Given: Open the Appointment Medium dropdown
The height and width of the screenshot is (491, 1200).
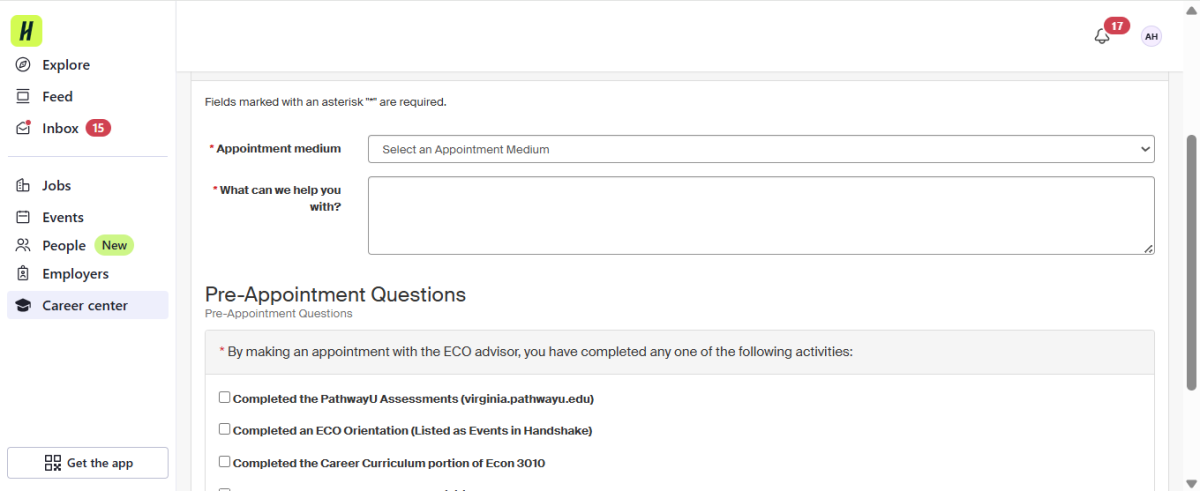Looking at the screenshot, I should click(760, 149).
